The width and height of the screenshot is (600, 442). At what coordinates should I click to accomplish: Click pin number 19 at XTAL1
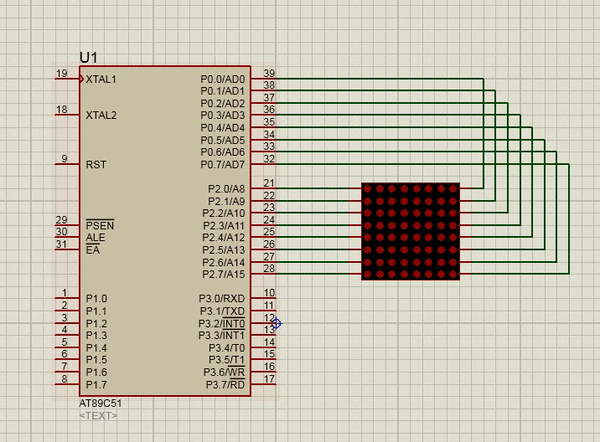[x=62, y=73]
